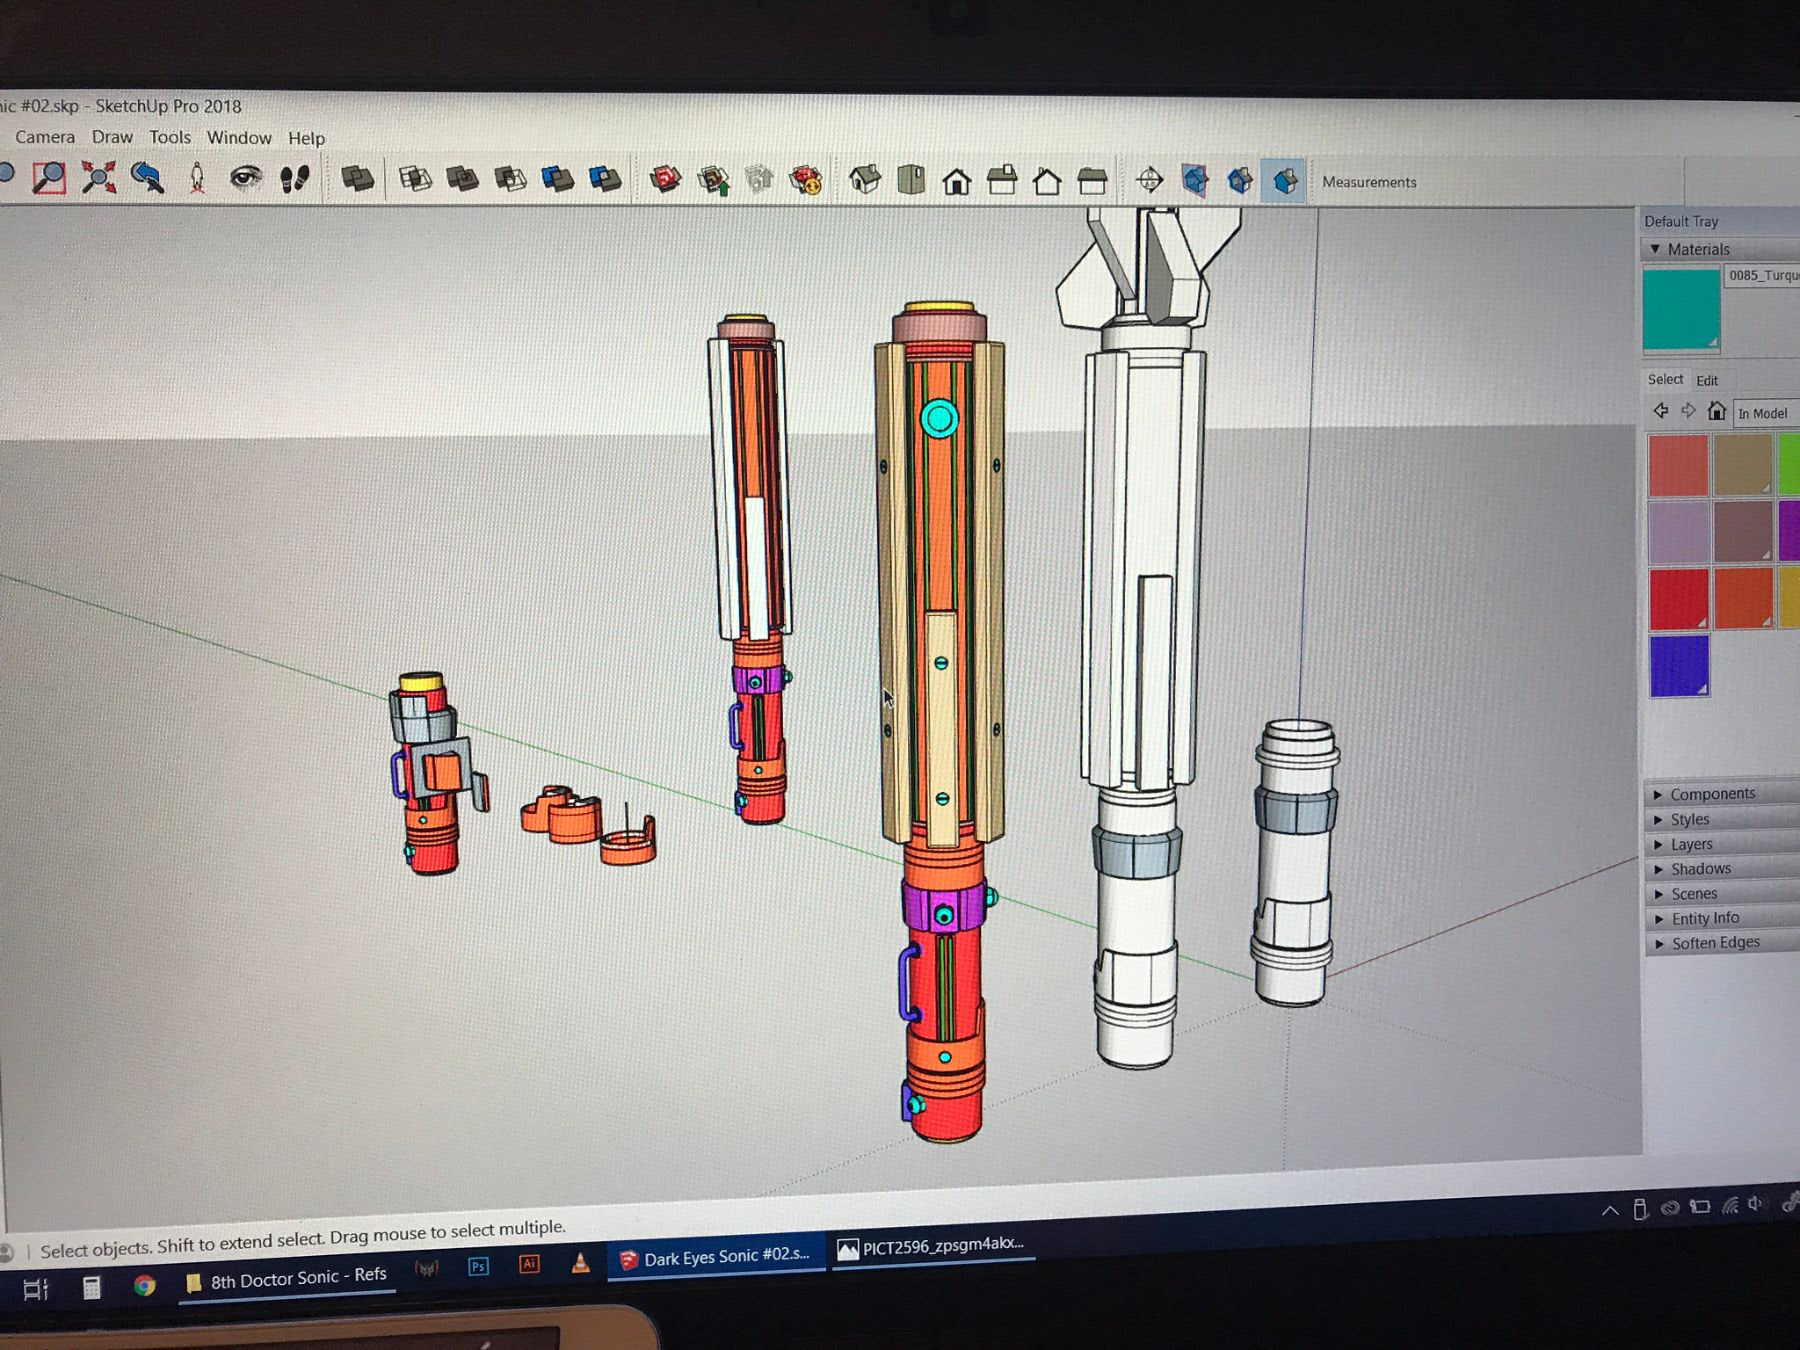Click the materials back arrow
The width and height of the screenshot is (1800, 1350).
[x=1661, y=411]
